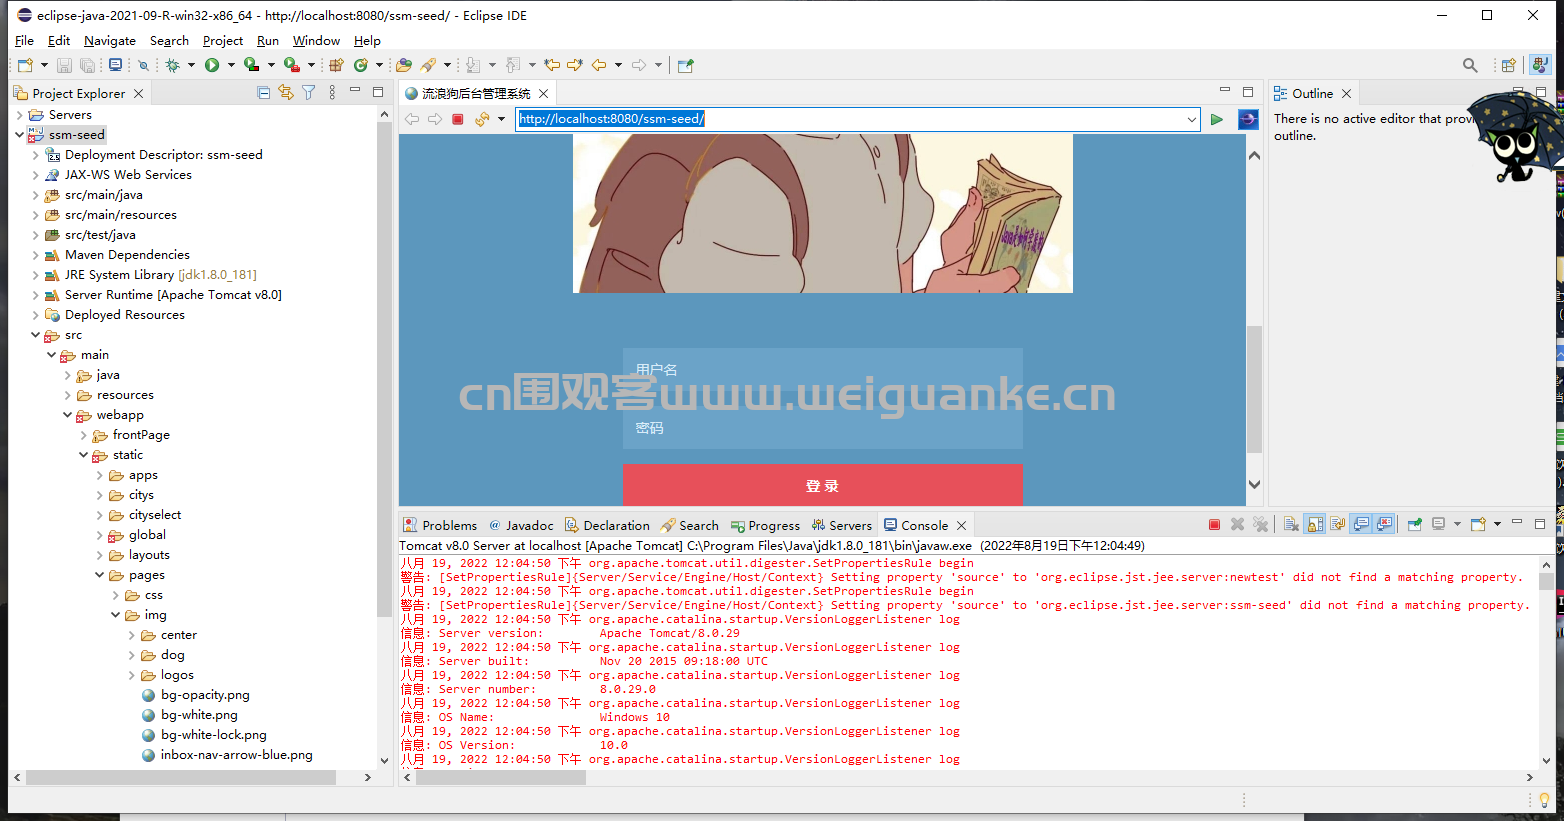Switch to the Javadoc tab
Viewport: 1564px width, 821px height.
pyautogui.click(x=521, y=525)
